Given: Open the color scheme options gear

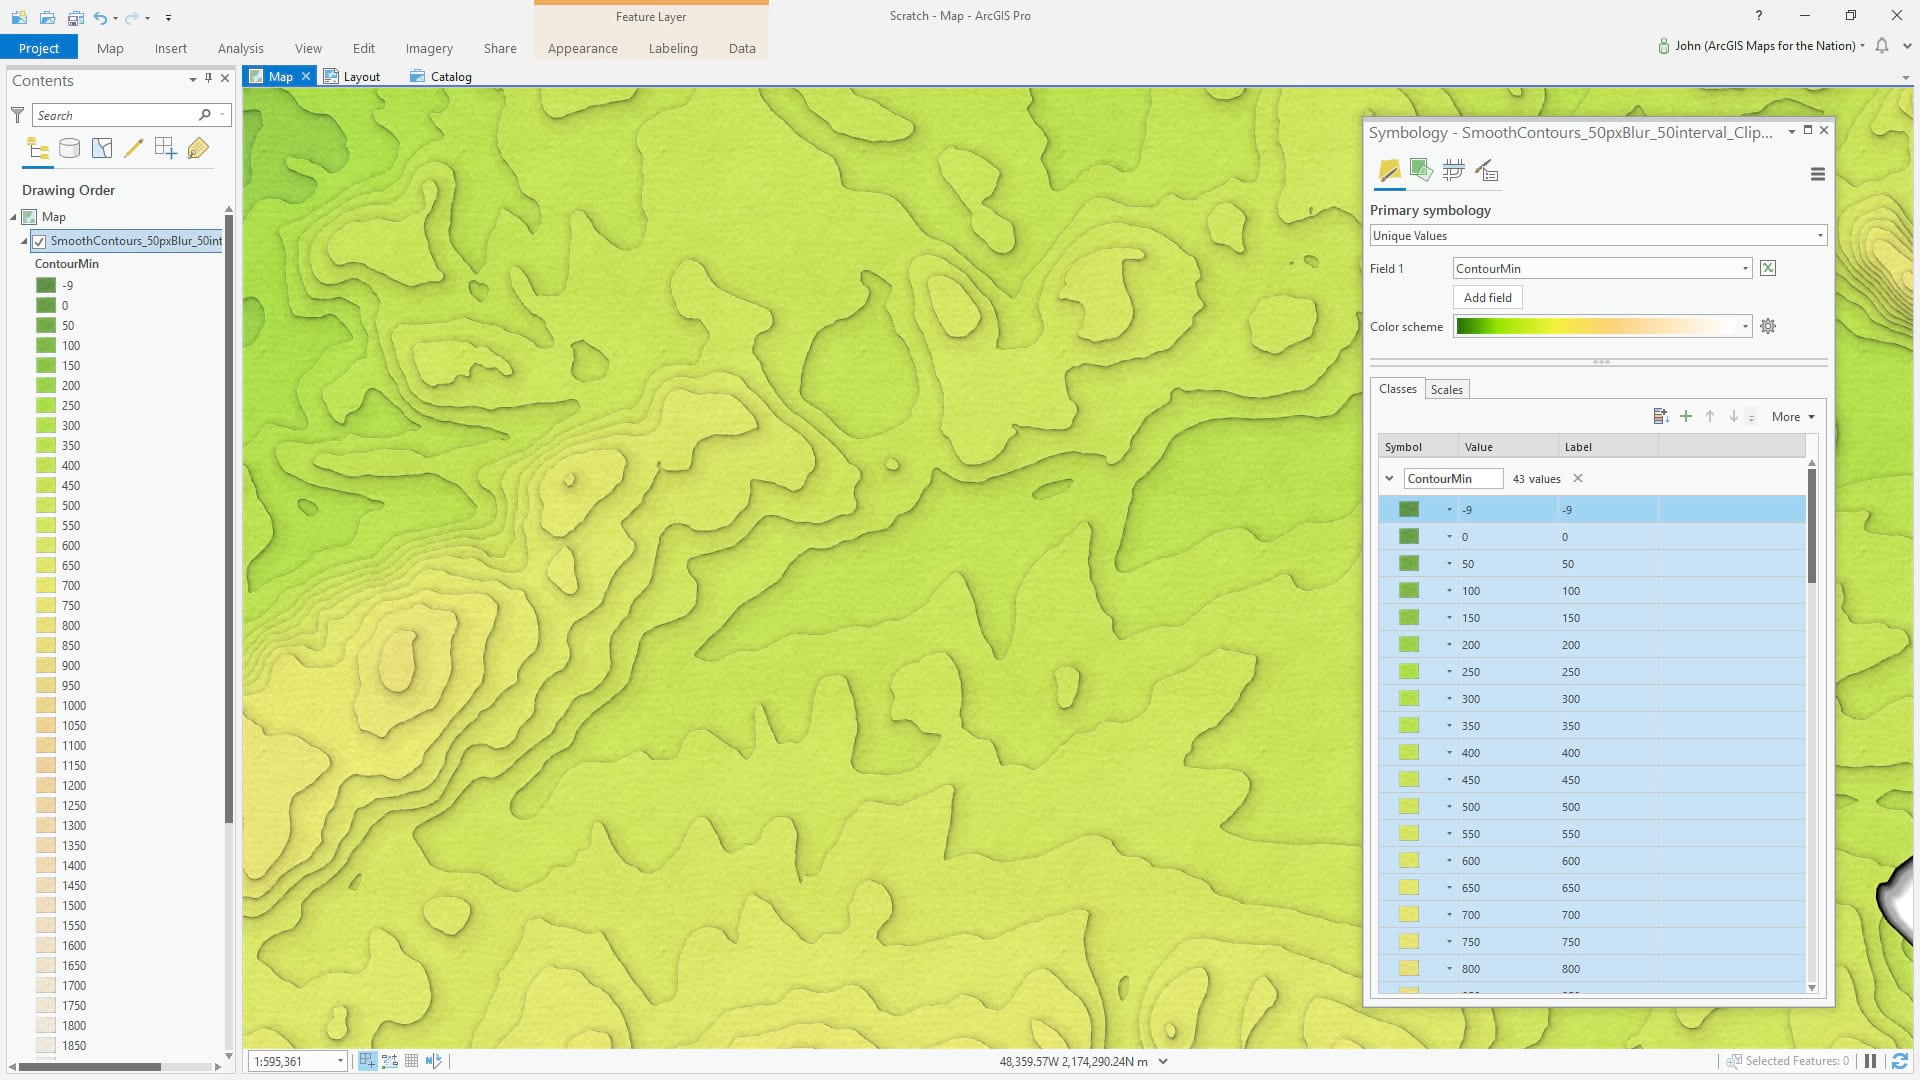Looking at the screenshot, I should [1768, 327].
